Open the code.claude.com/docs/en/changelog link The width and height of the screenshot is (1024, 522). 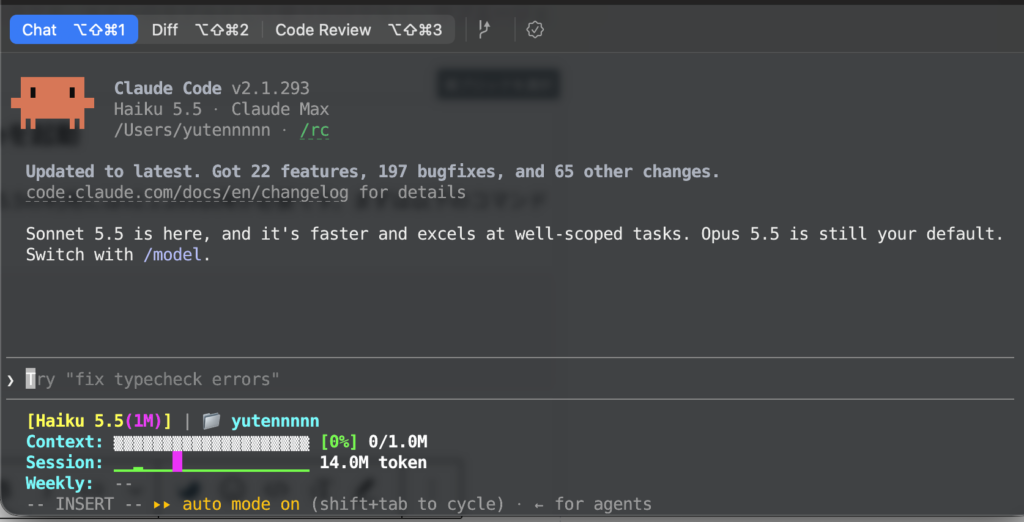pos(187,193)
